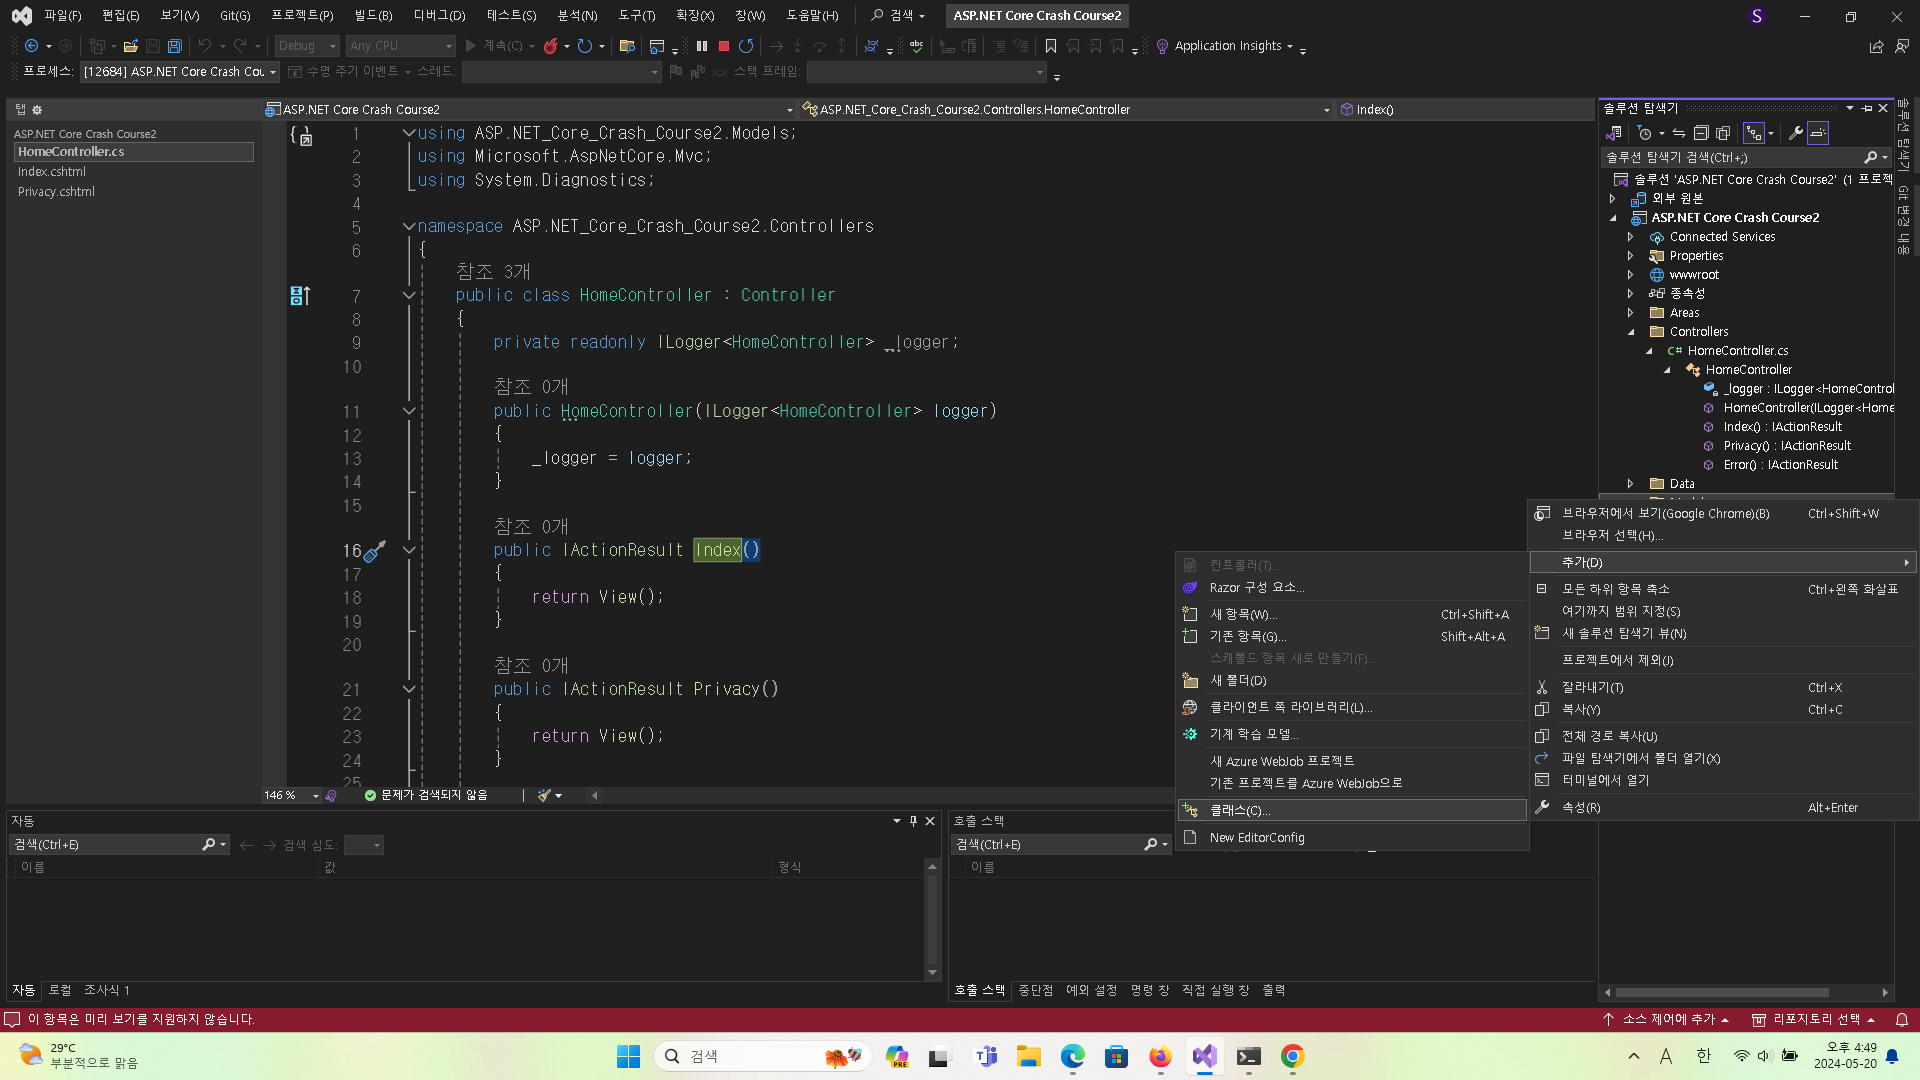Image resolution: width=1920 pixels, height=1080 pixels.
Task: Open the Index() member navigation dropdown
Action: click(x=1465, y=110)
